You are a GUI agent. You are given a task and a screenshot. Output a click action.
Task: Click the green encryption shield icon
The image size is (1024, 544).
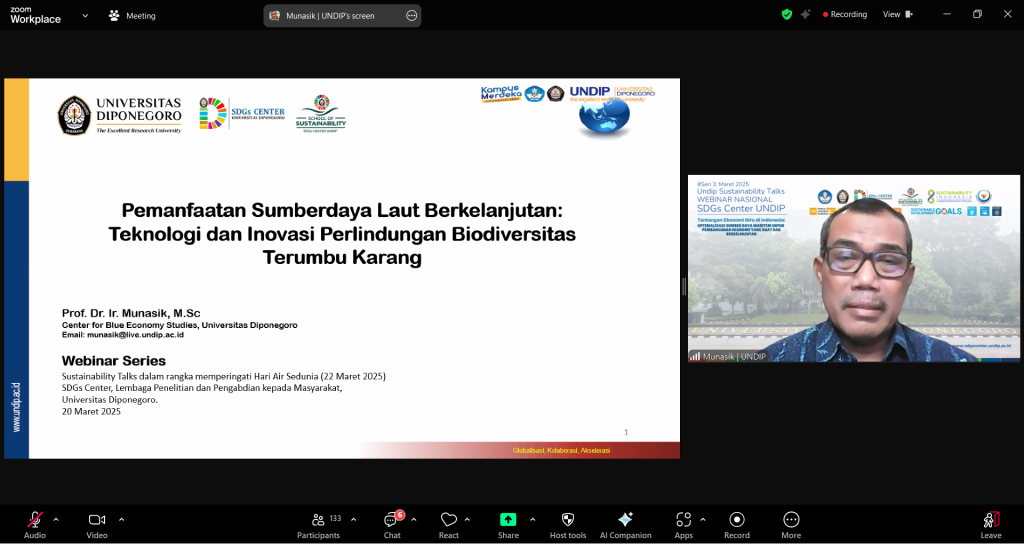click(x=787, y=15)
